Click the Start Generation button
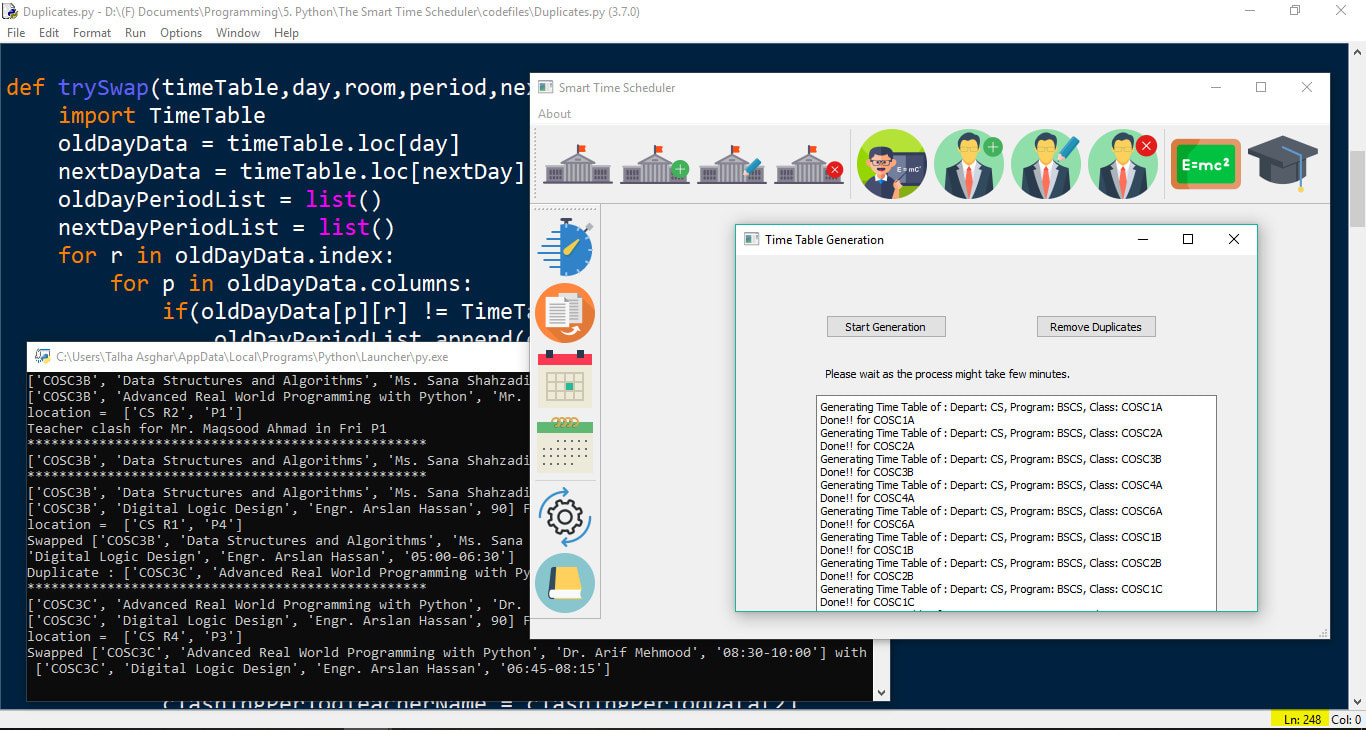The width and height of the screenshot is (1366, 730). tap(886, 327)
